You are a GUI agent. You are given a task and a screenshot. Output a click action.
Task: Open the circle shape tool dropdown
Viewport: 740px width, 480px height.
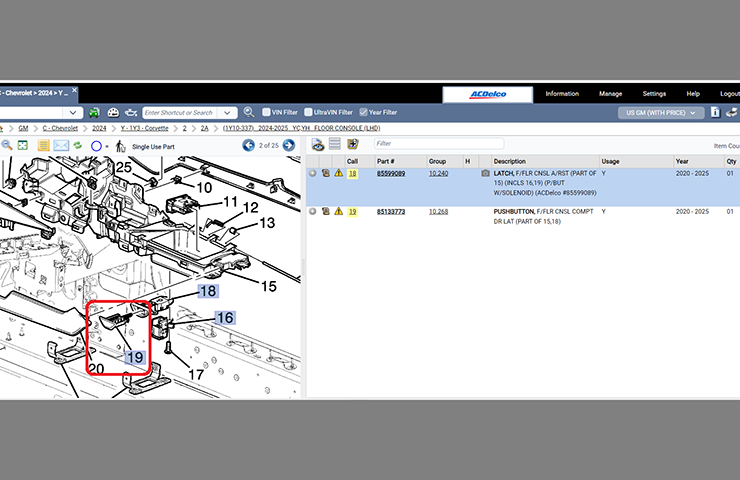(107, 146)
